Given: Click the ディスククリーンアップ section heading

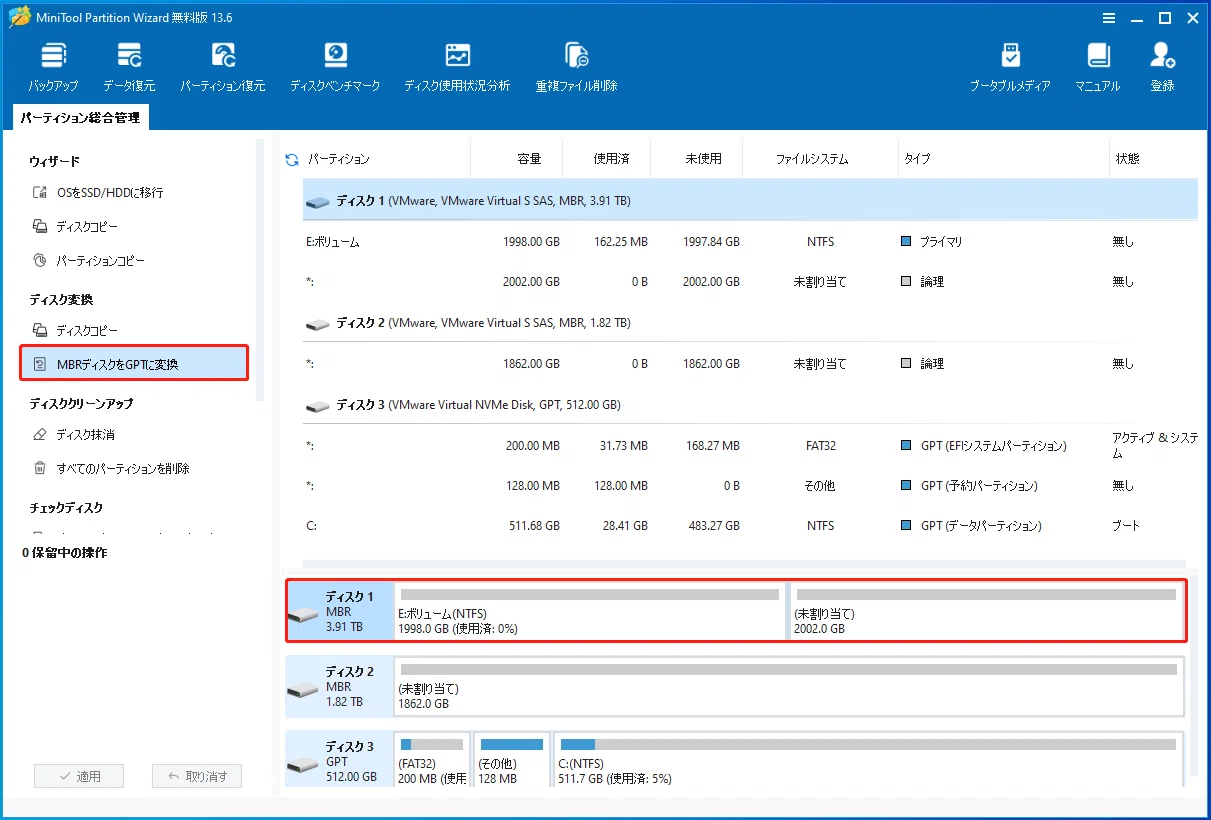Looking at the screenshot, I should [81, 404].
